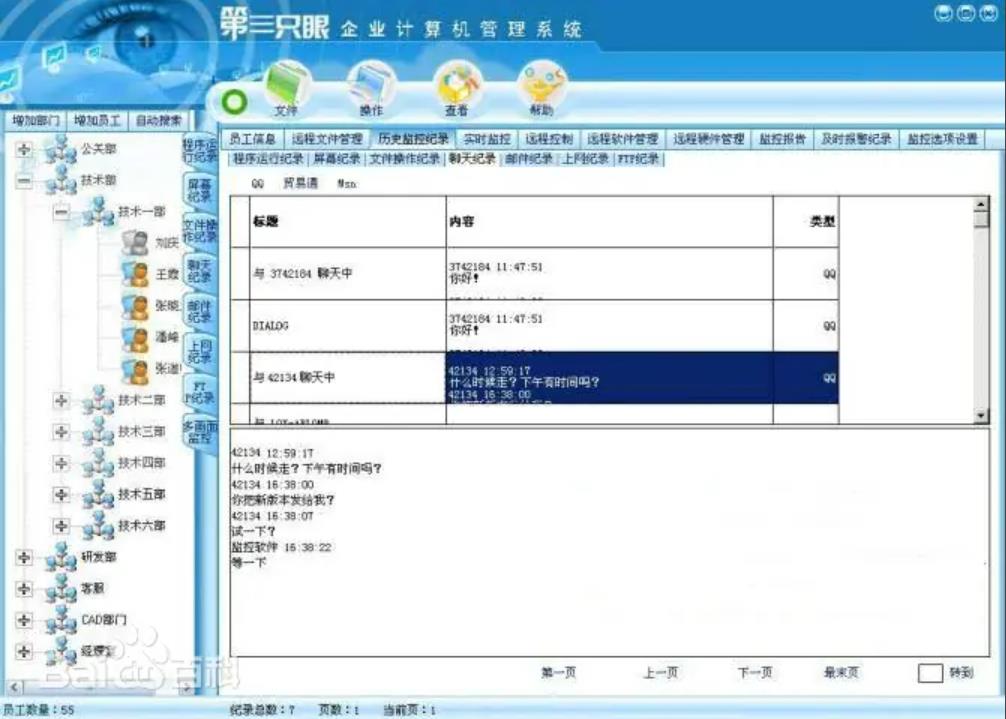Select the CAD部门 department icon
This screenshot has width=1006, height=719.
coord(61,619)
